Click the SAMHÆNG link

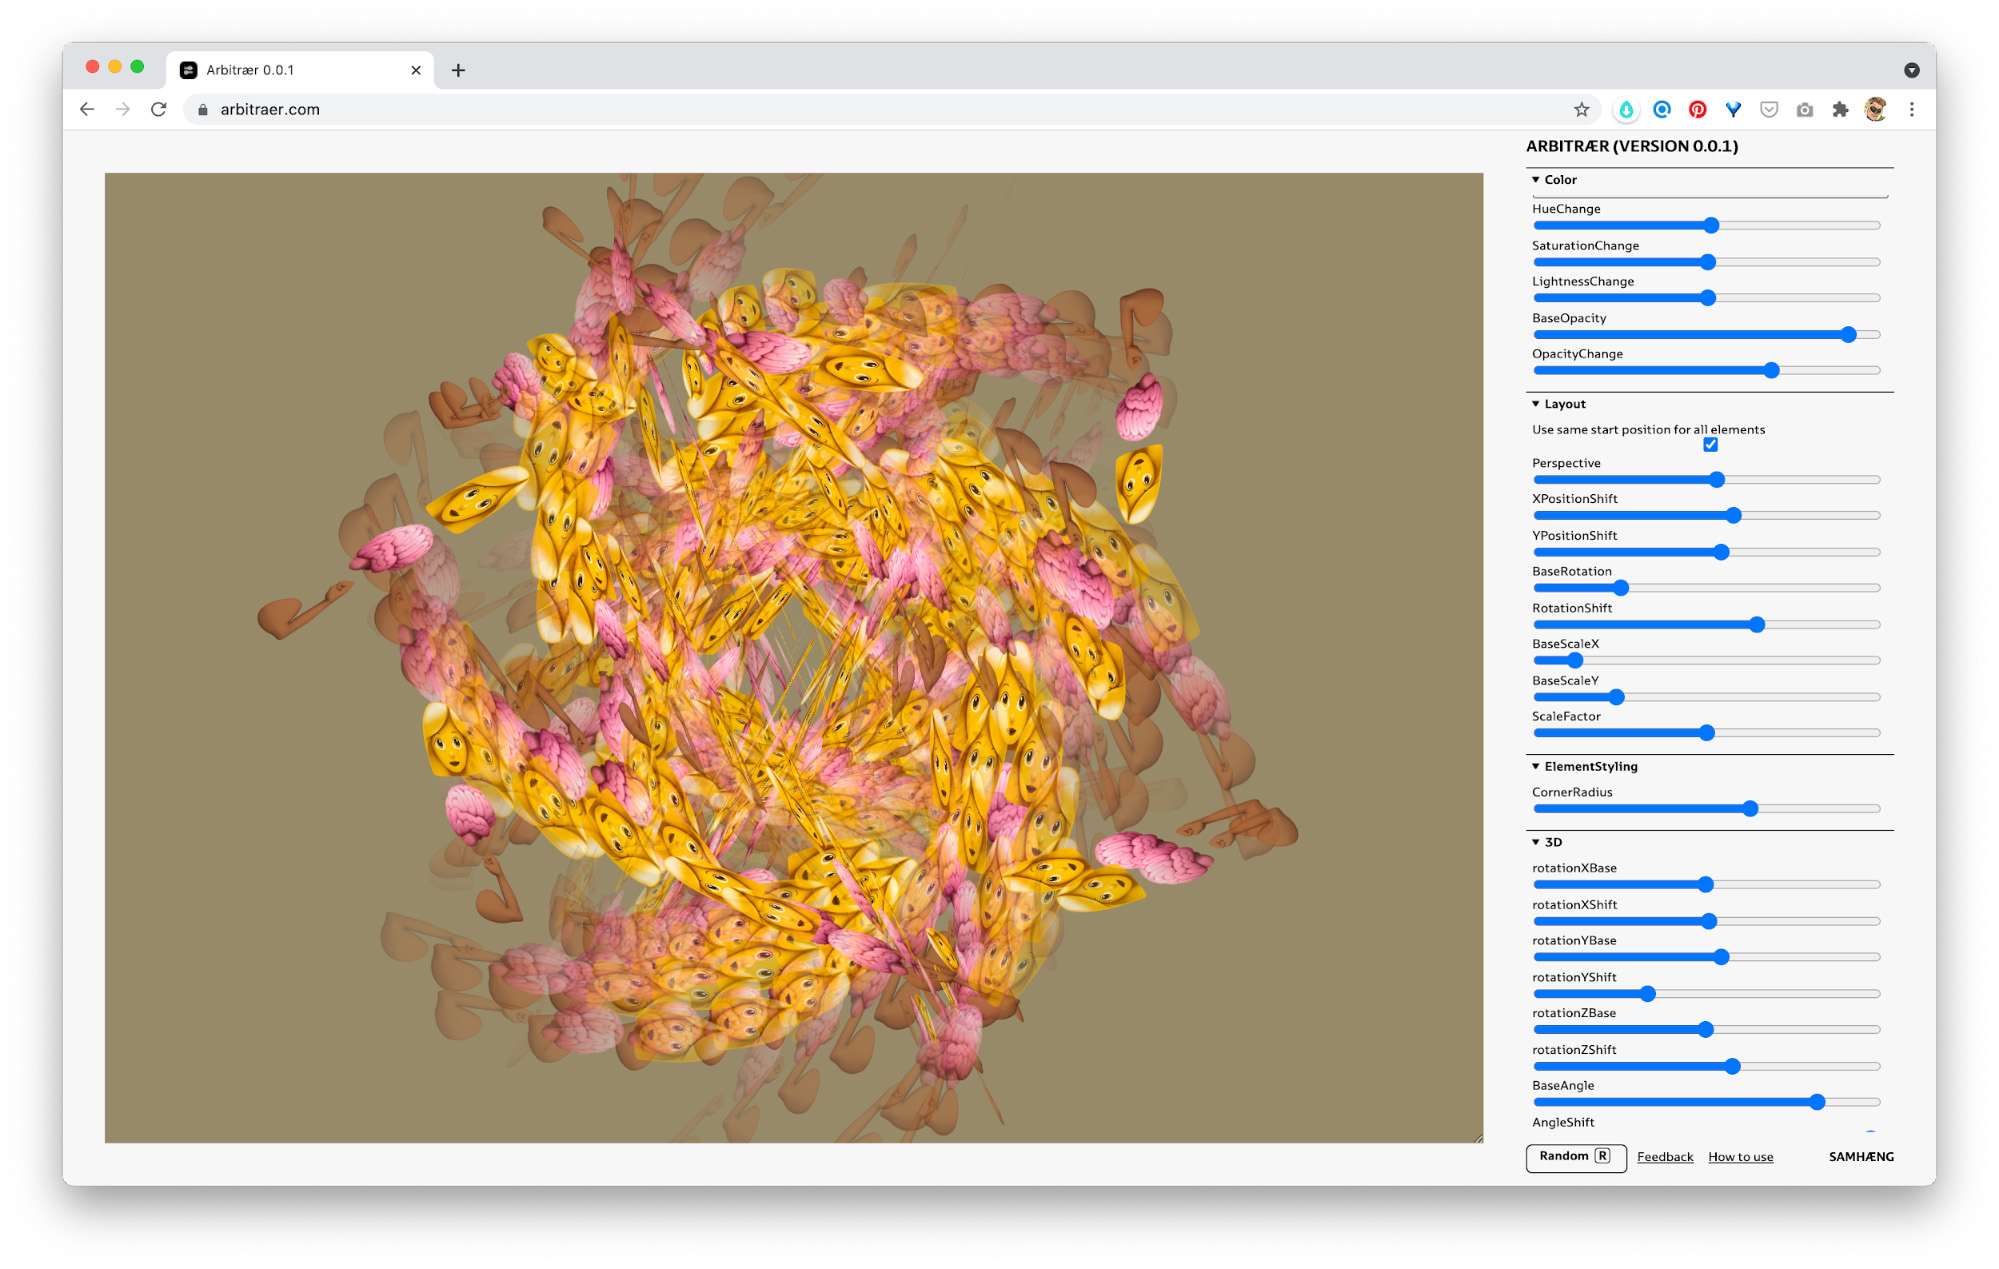(x=1861, y=1157)
